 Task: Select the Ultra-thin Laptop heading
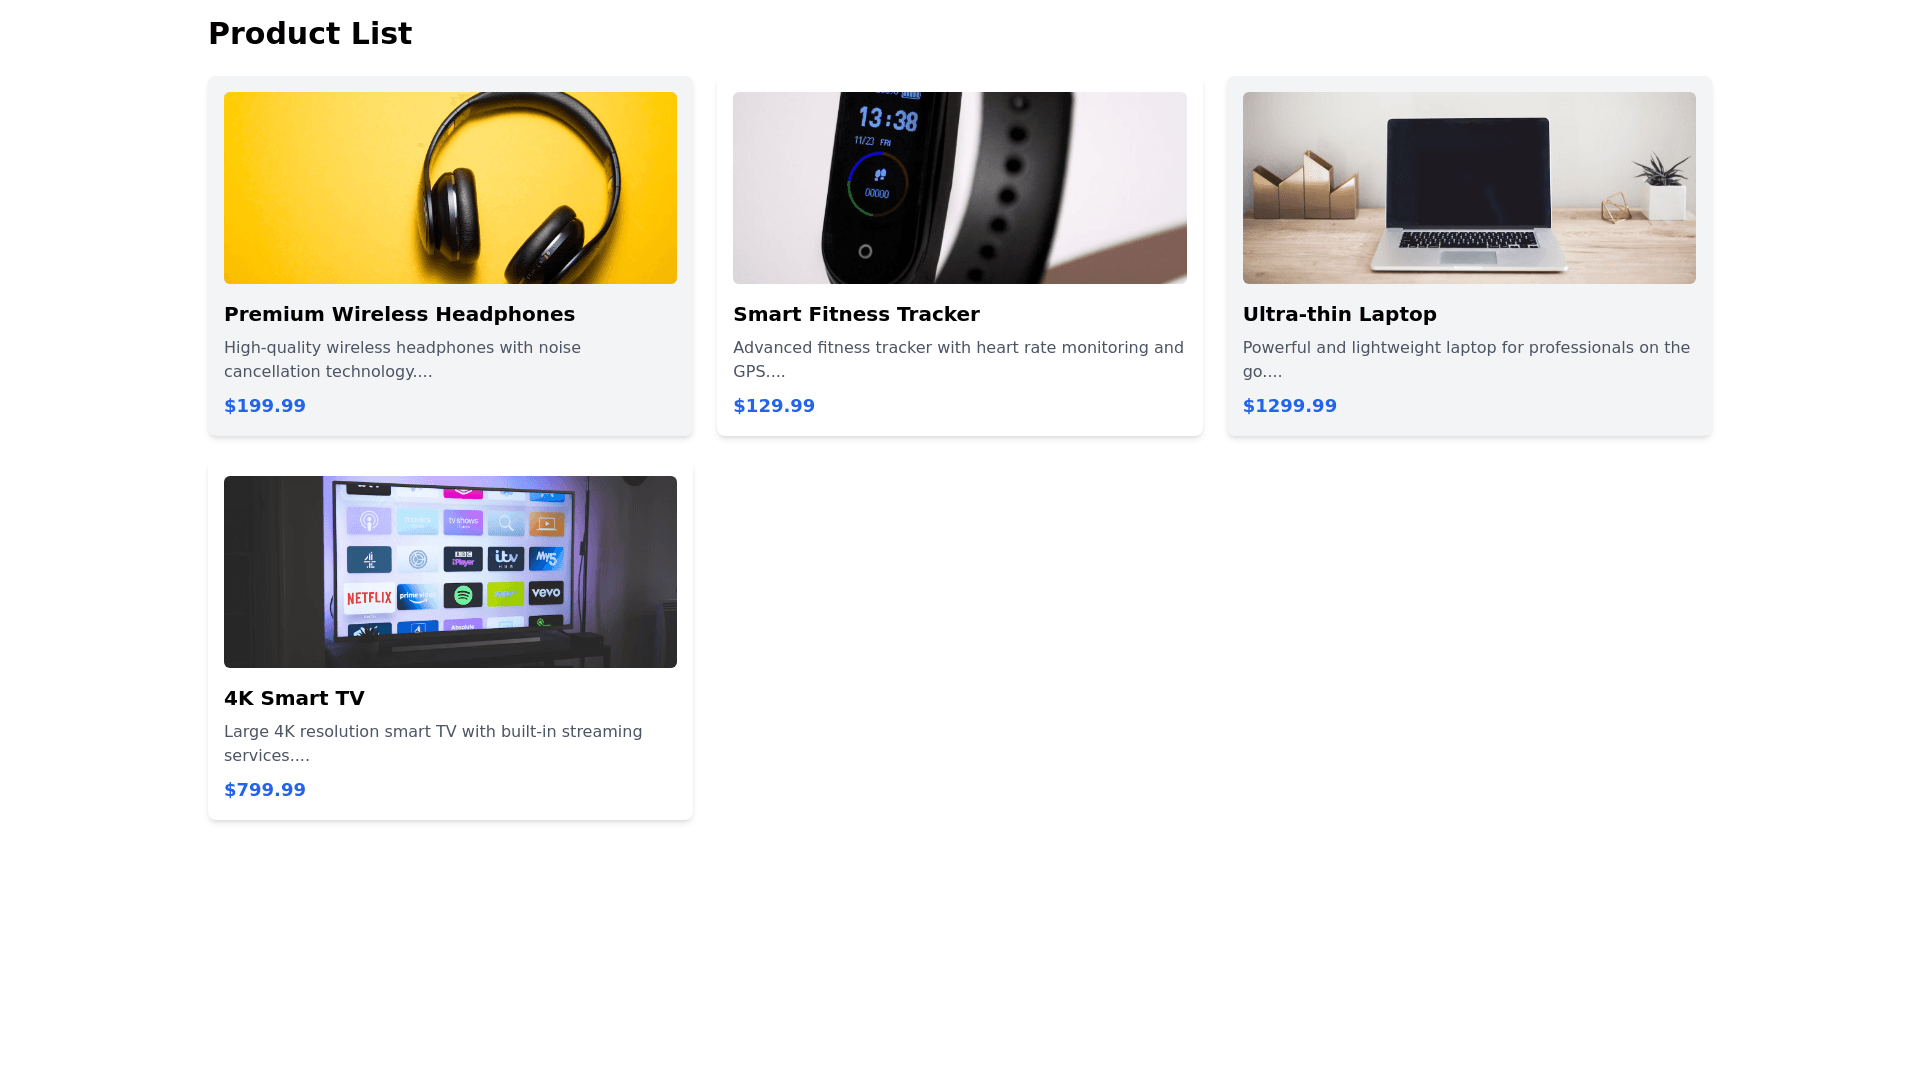(1339, 314)
